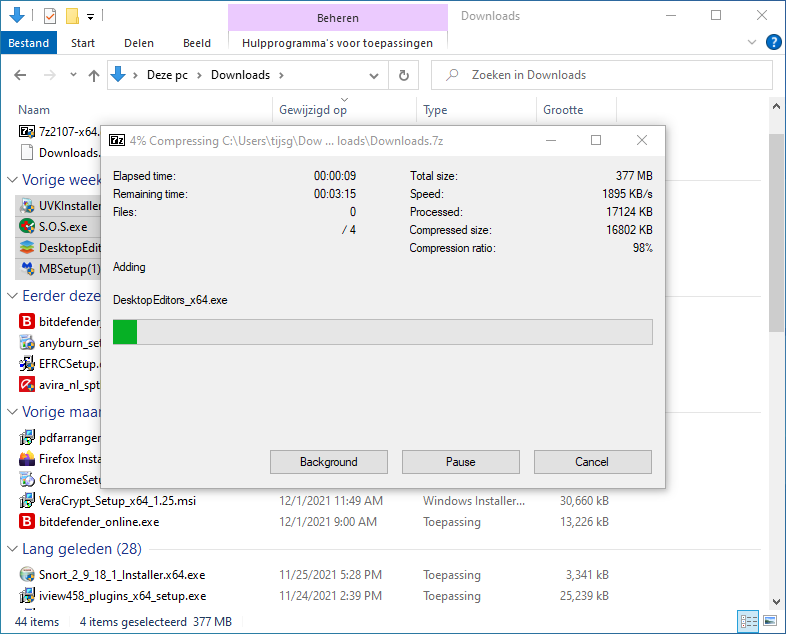Switch to details view in the status bar
This screenshot has width=786, height=634.
coord(748,622)
